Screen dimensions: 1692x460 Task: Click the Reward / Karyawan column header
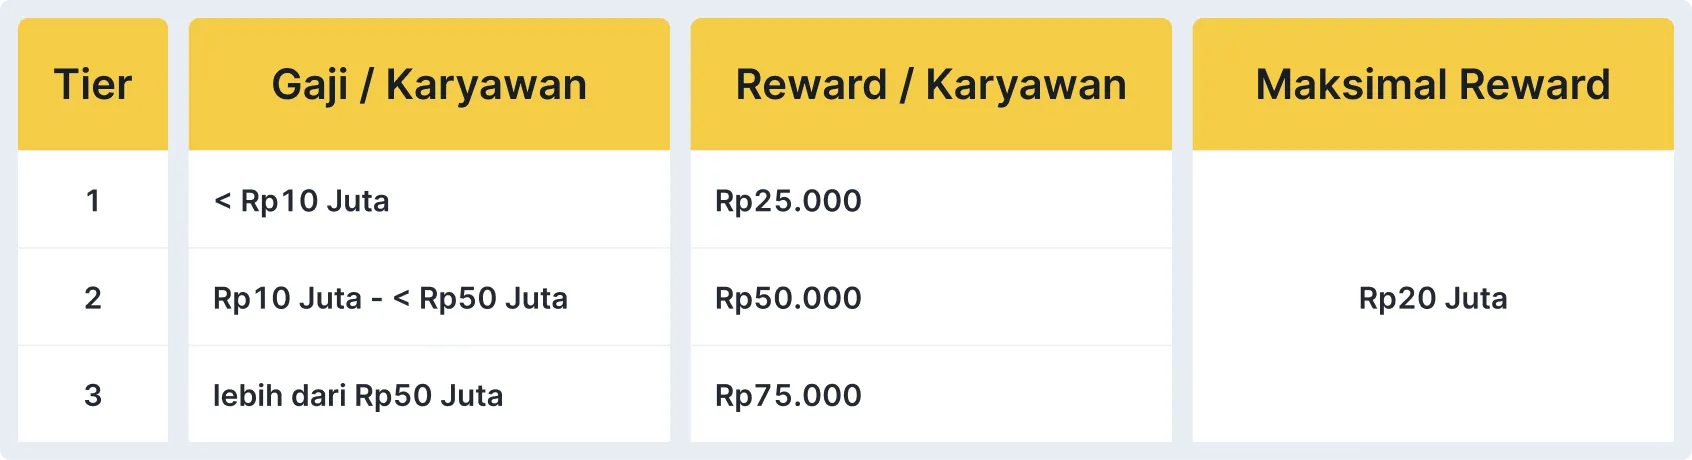[931, 85]
